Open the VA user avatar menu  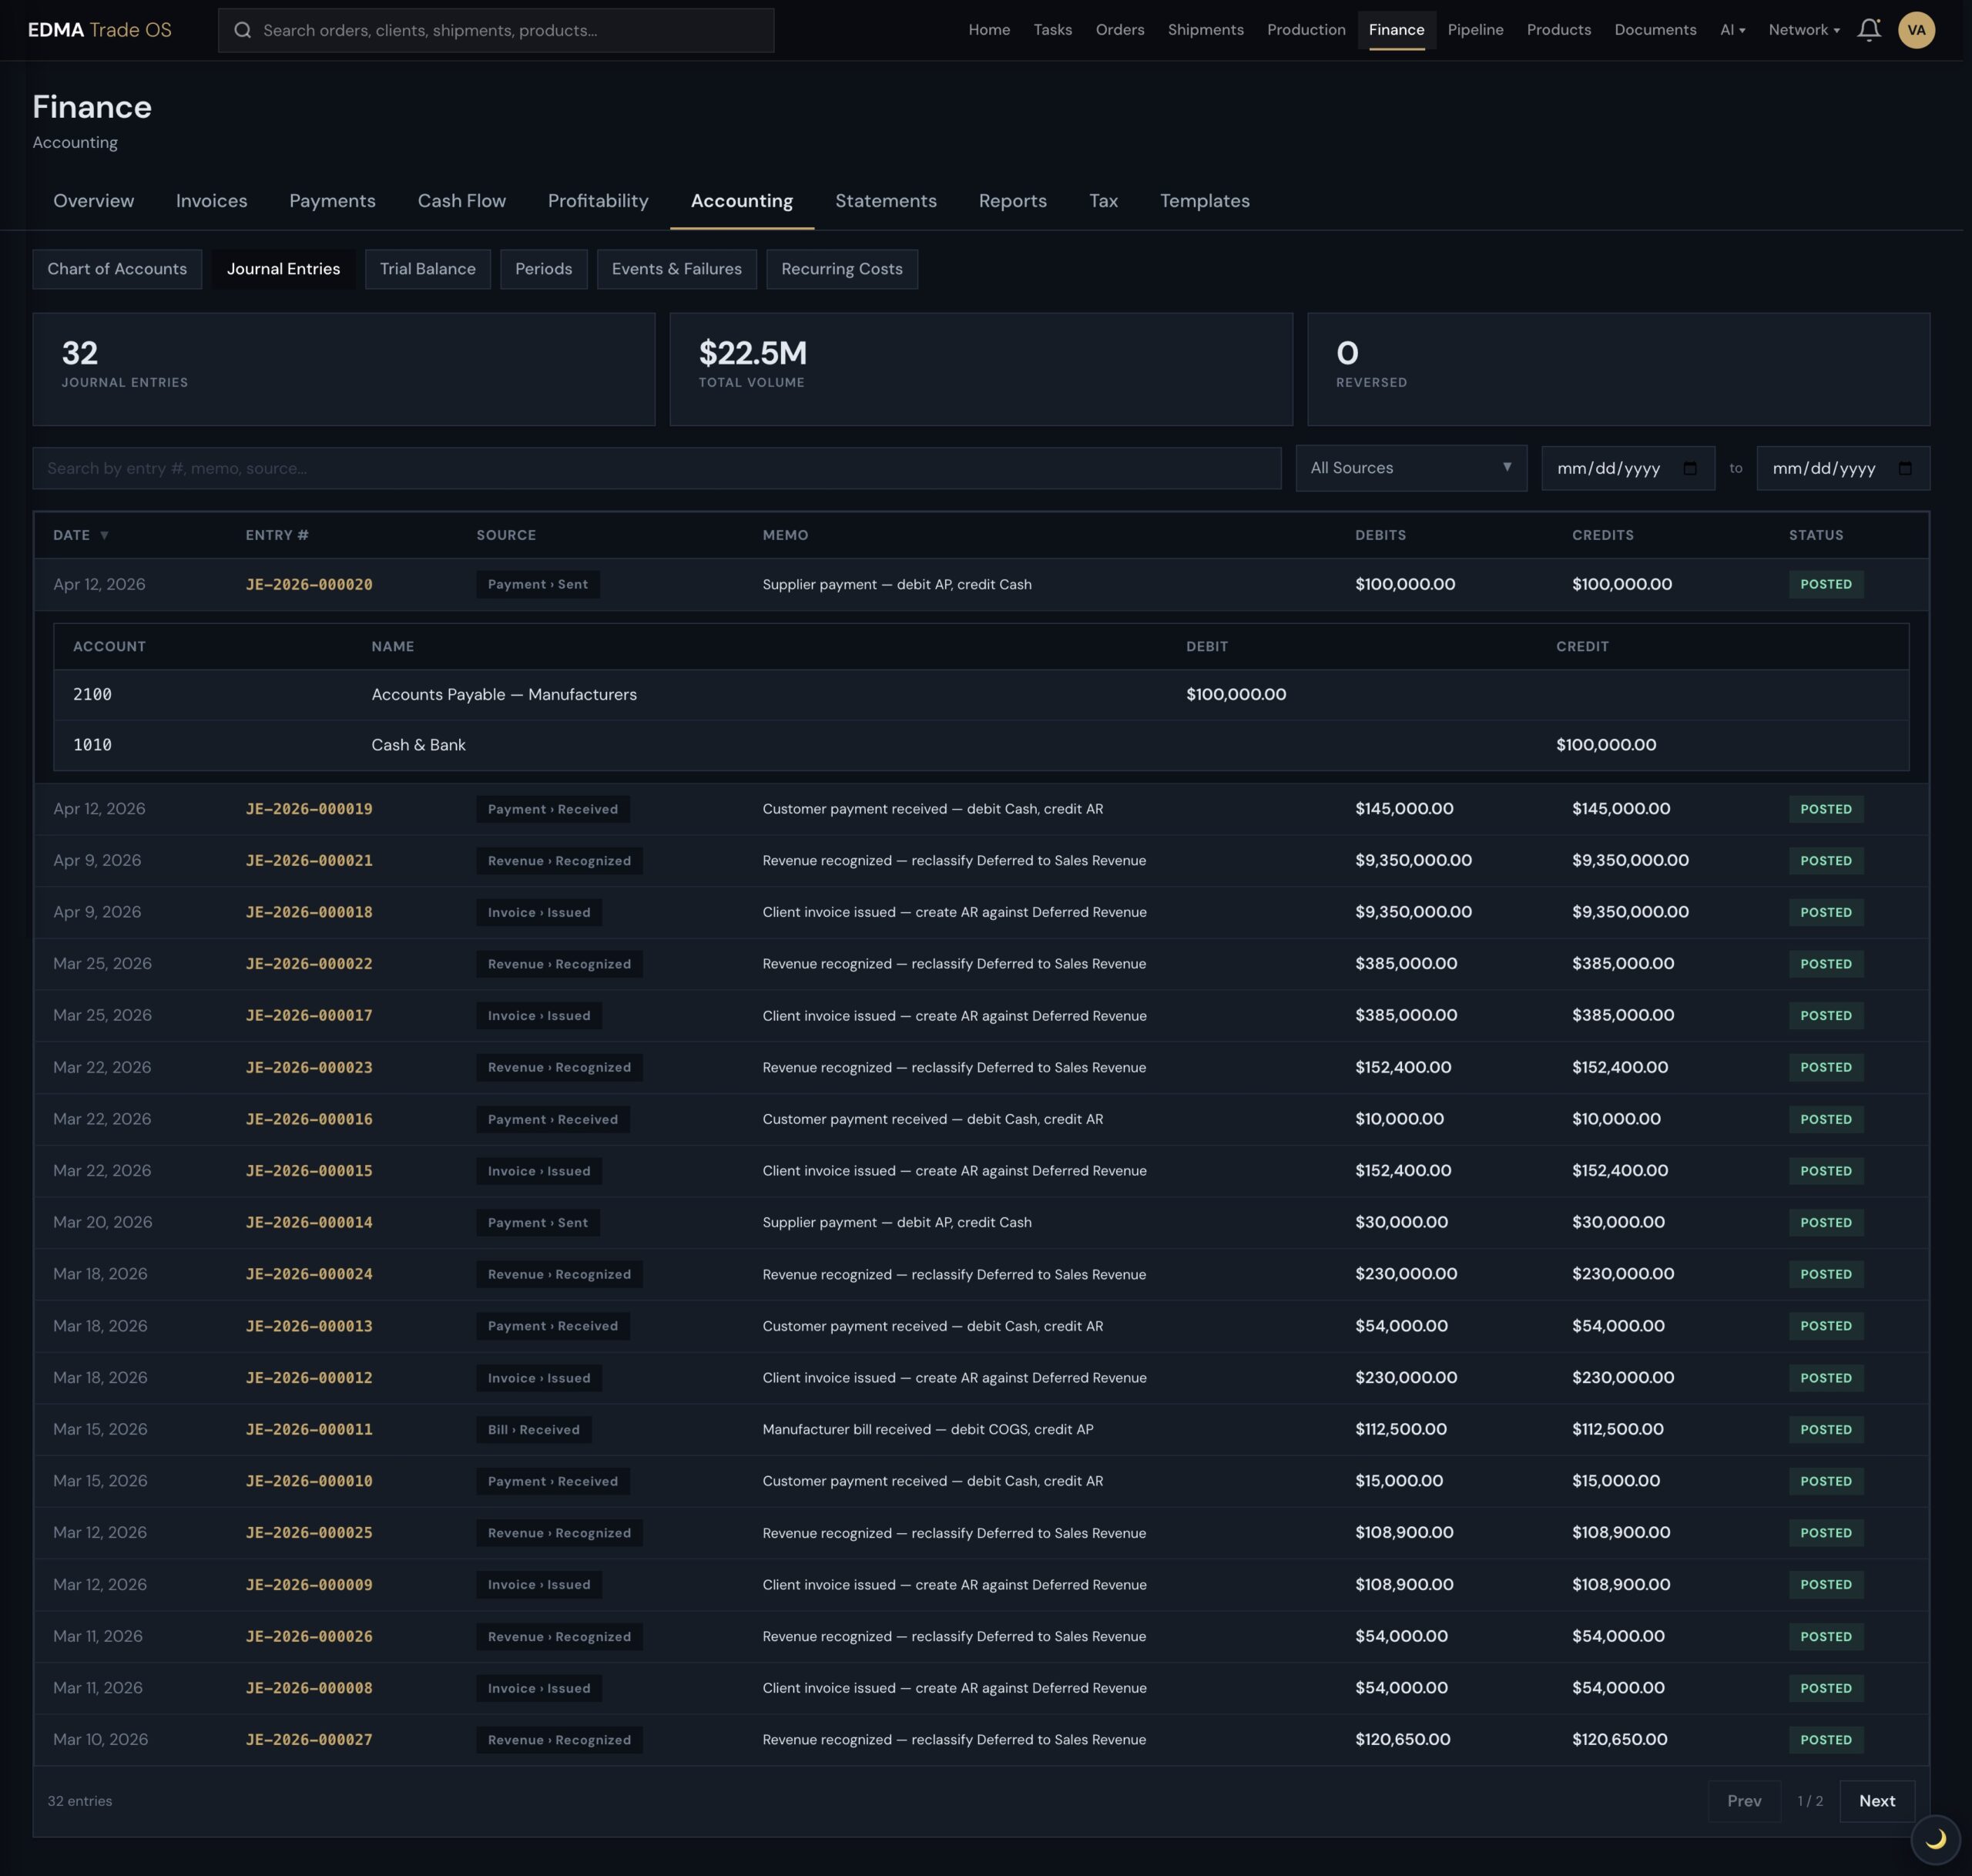tap(1916, 30)
